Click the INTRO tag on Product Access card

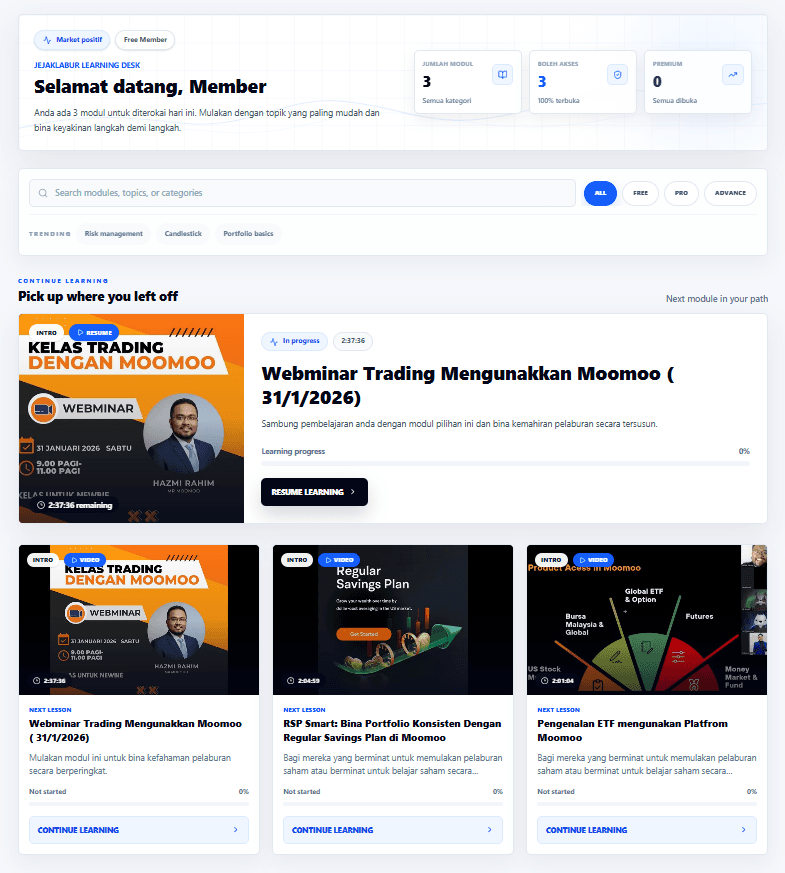(551, 560)
